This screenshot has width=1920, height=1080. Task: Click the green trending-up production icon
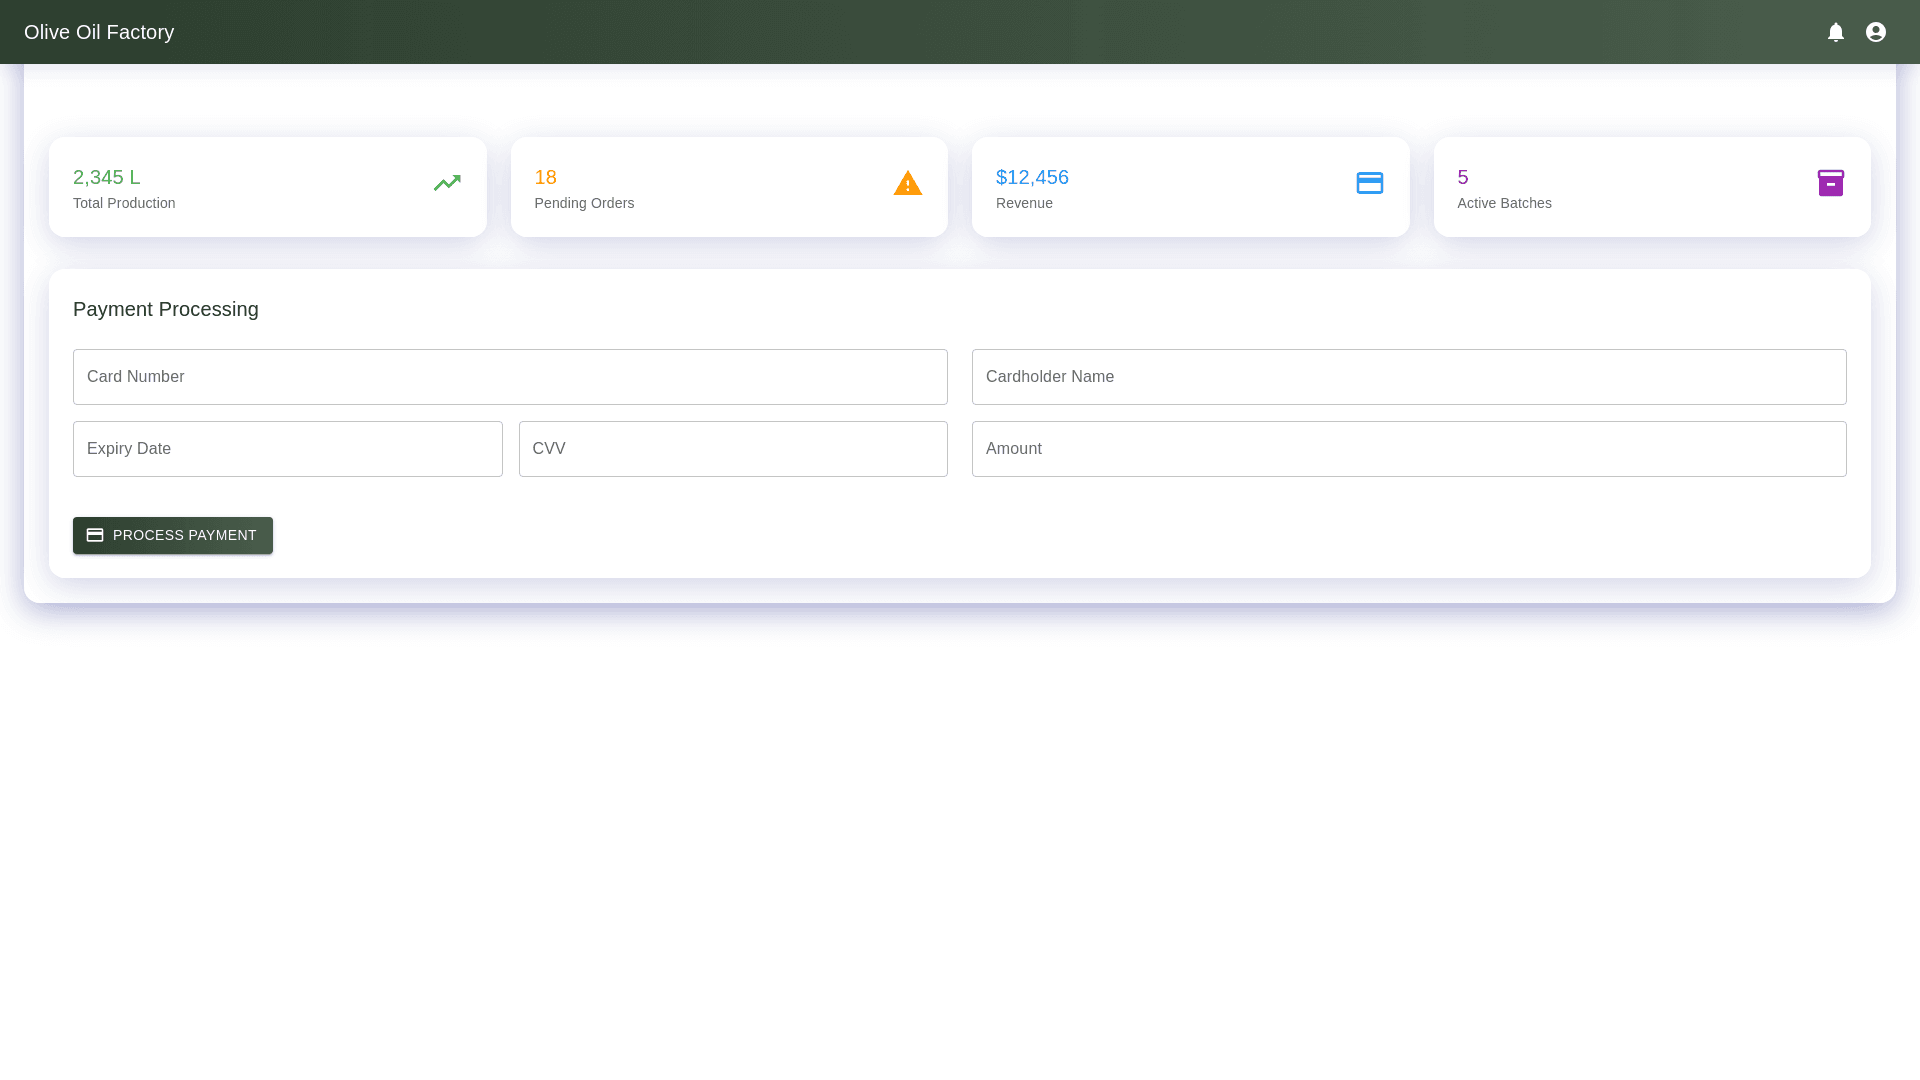tap(447, 183)
